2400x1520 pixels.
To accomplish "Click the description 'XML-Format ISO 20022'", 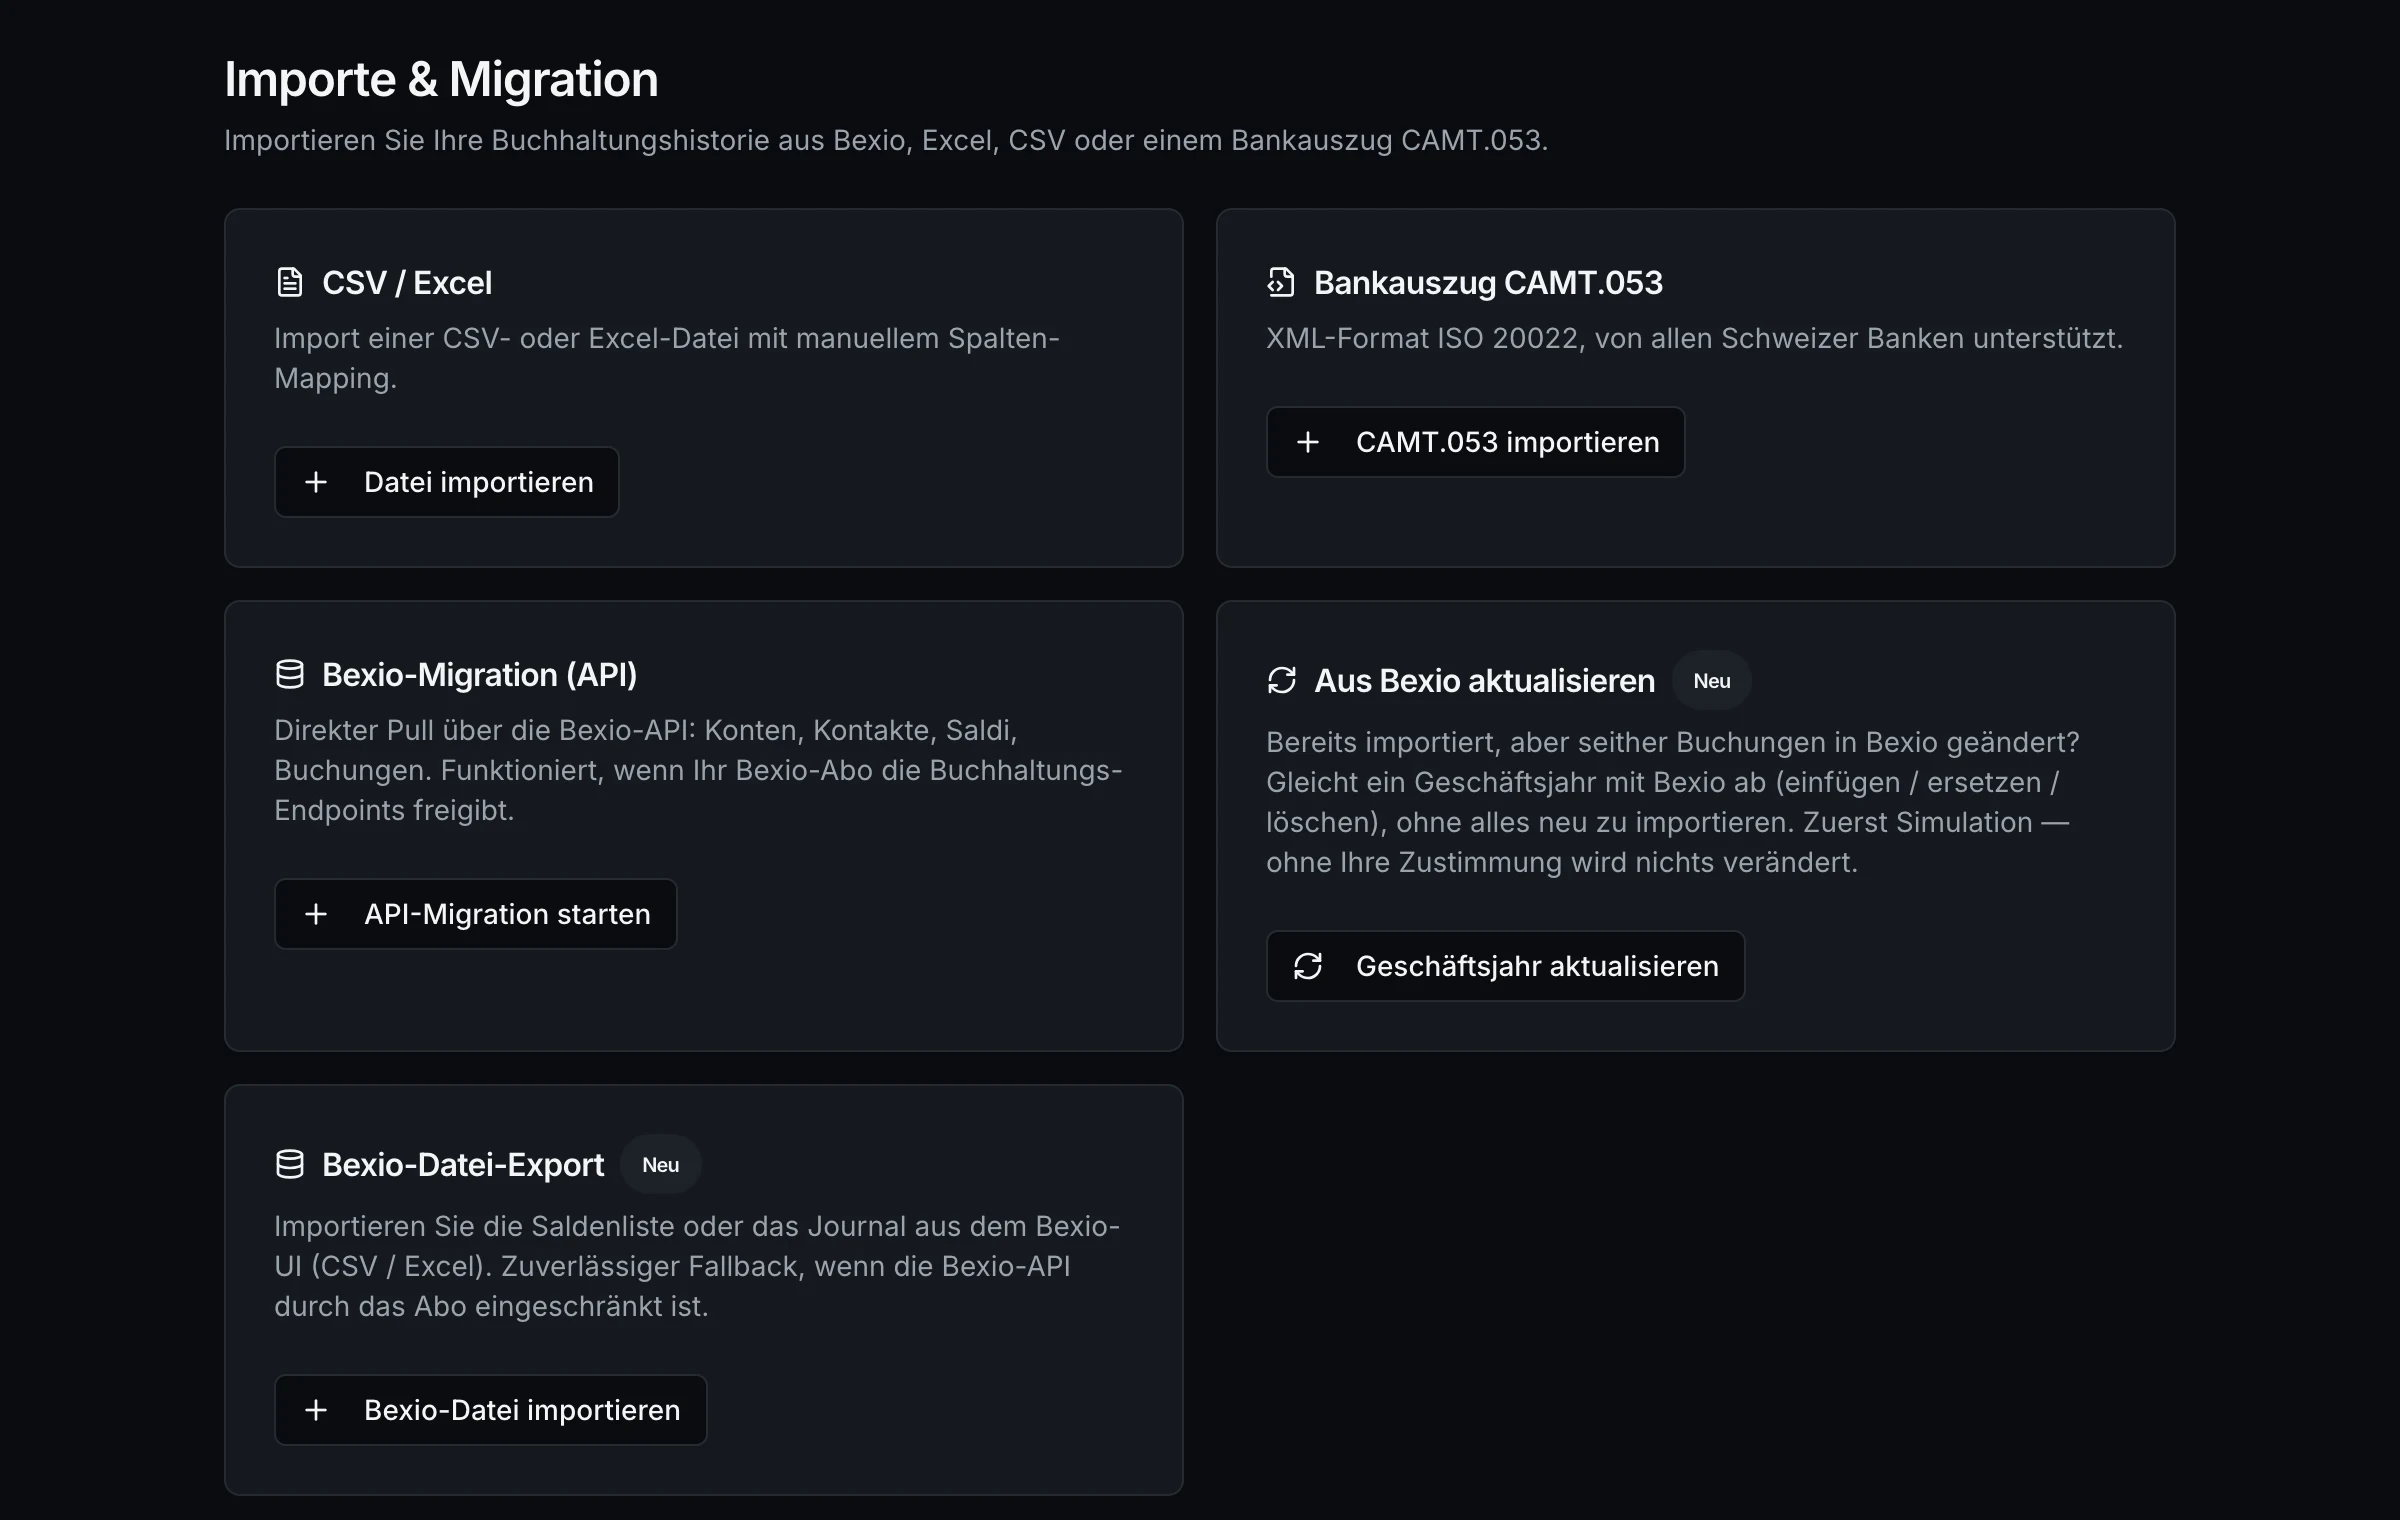I will point(1694,338).
